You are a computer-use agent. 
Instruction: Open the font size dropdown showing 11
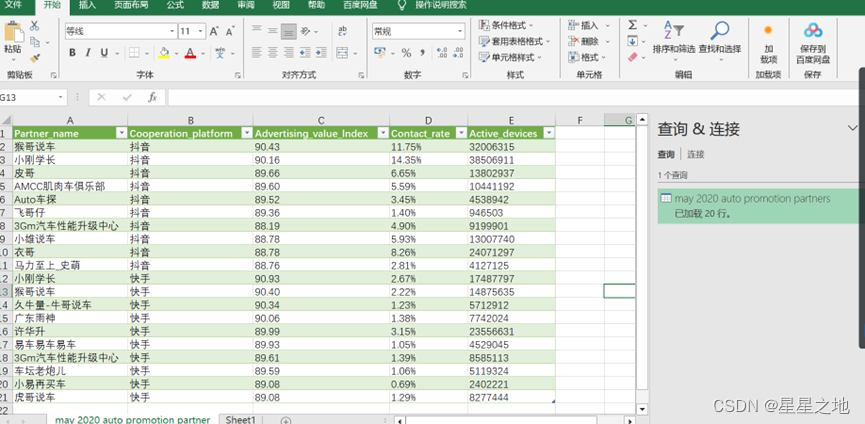click(x=201, y=31)
